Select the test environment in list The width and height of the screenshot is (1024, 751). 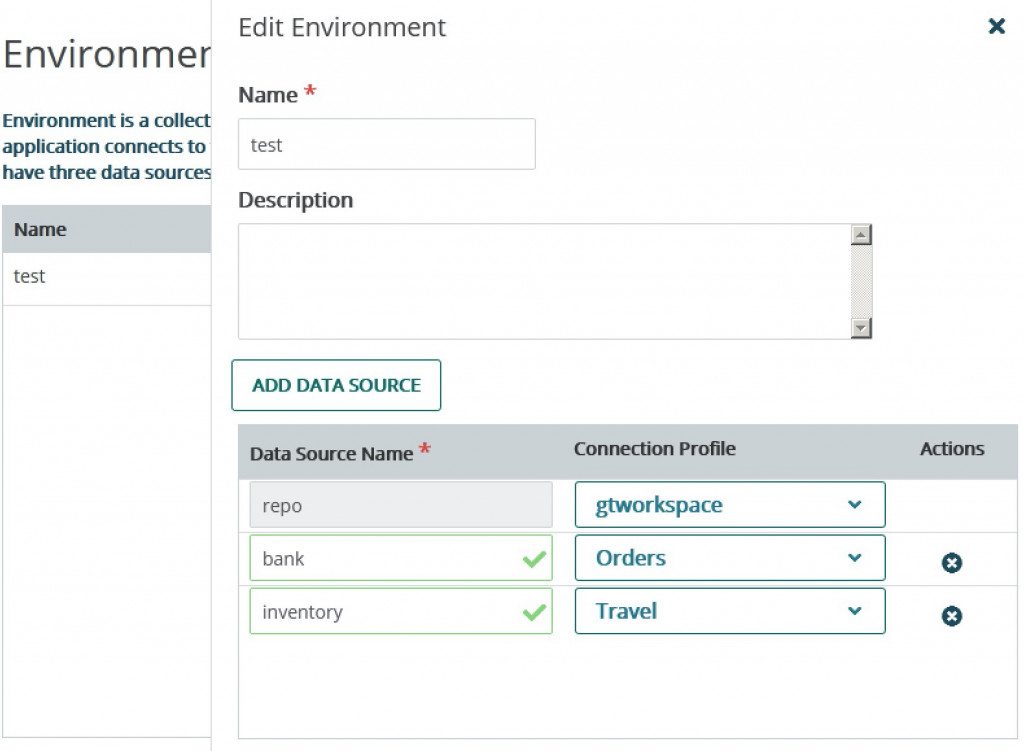point(30,277)
